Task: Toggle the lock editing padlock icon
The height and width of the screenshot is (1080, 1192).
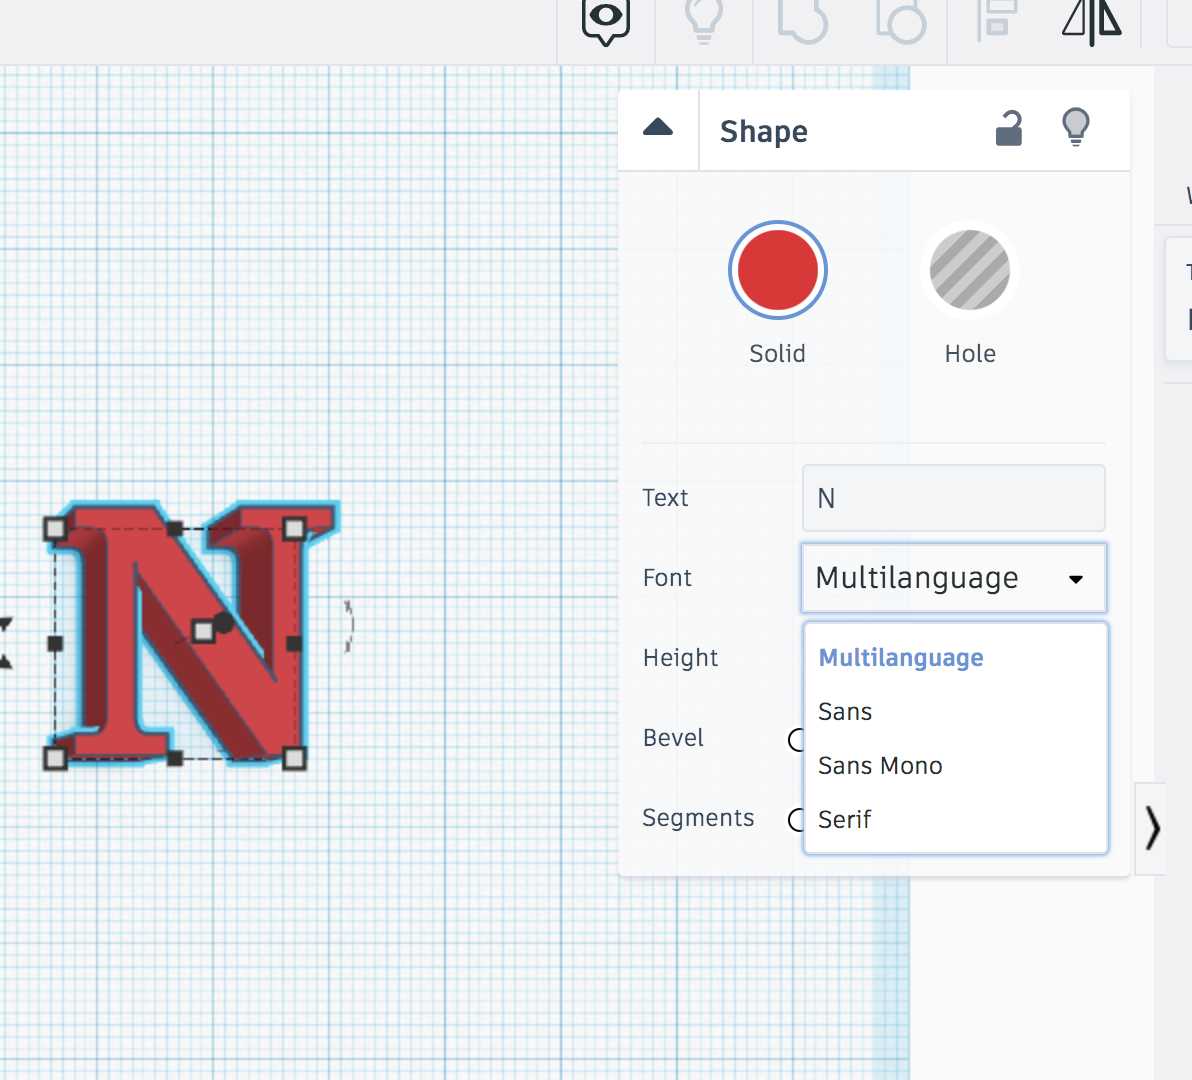Action: point(1009,128)
